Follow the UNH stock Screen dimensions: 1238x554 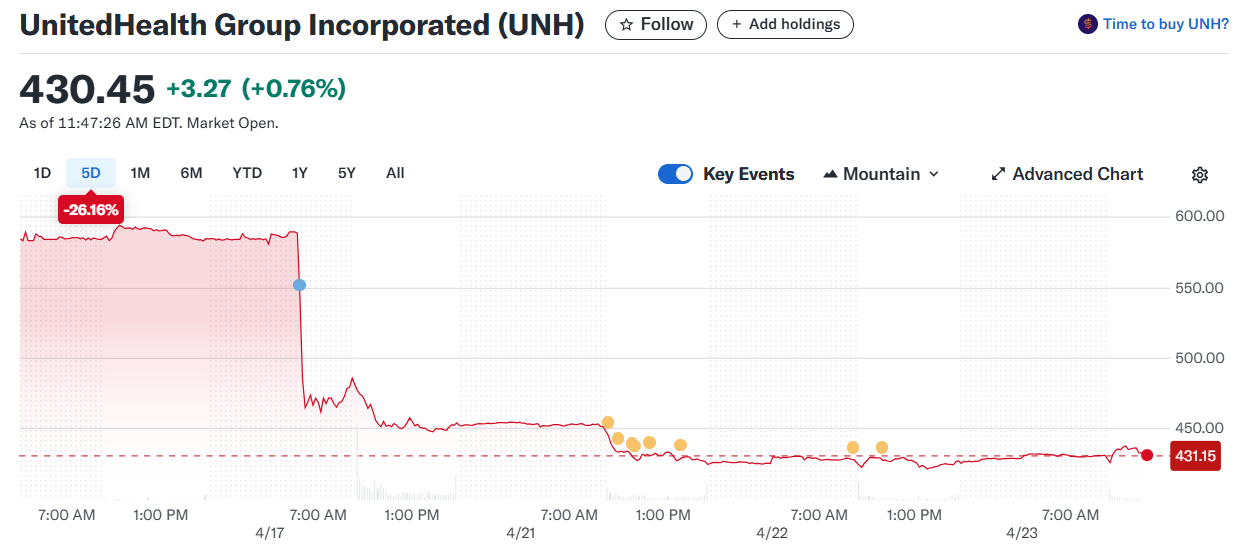point(656,24)
